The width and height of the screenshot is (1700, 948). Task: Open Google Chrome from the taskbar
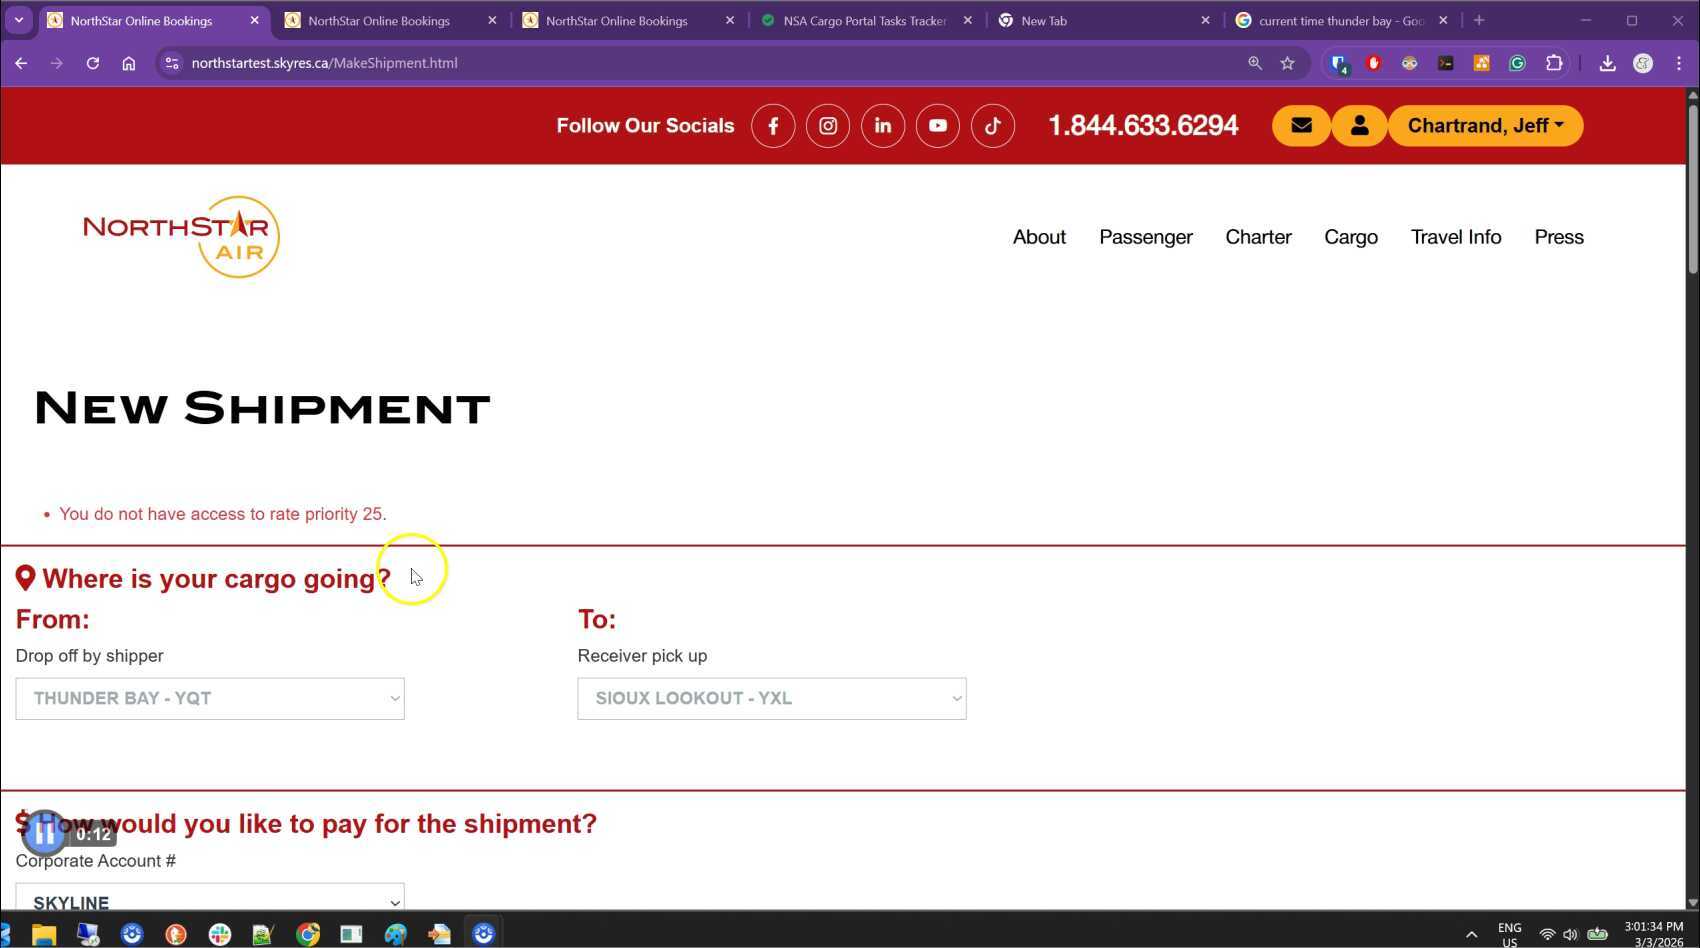tap(308, 934)
